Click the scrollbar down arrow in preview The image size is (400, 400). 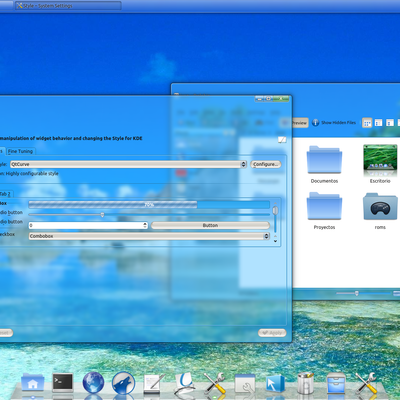coord(275,241)
